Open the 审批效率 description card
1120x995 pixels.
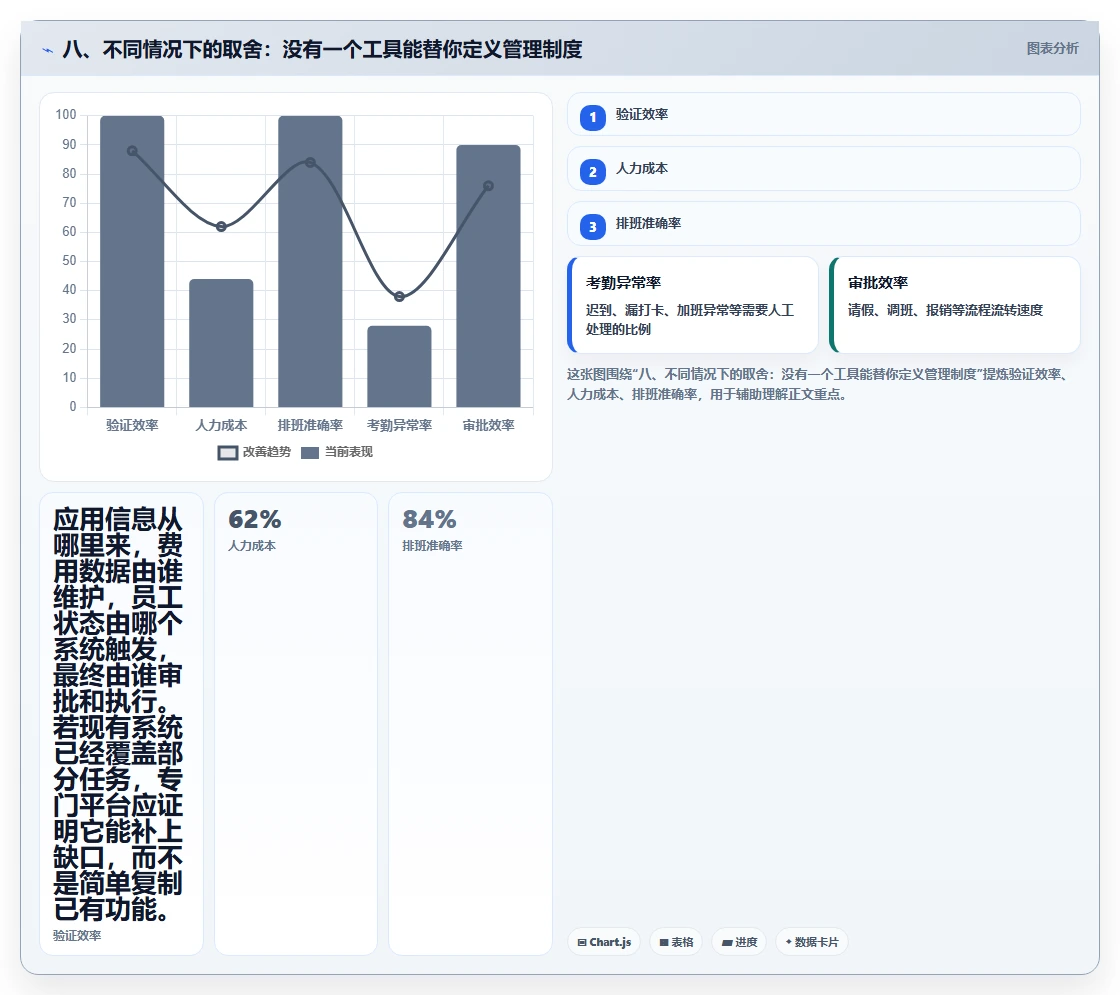pyautogui.click(x=955, y=305)
